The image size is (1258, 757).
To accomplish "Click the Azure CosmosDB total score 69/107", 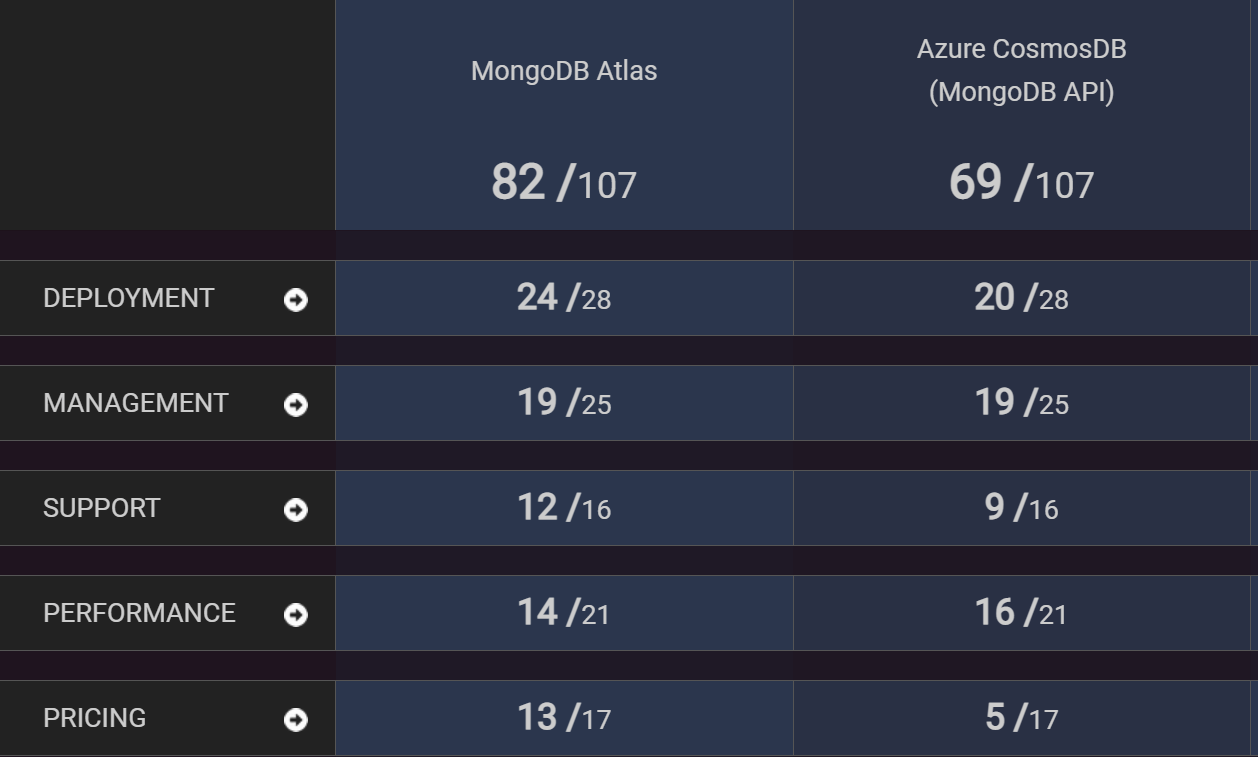I will point(1022,183).
